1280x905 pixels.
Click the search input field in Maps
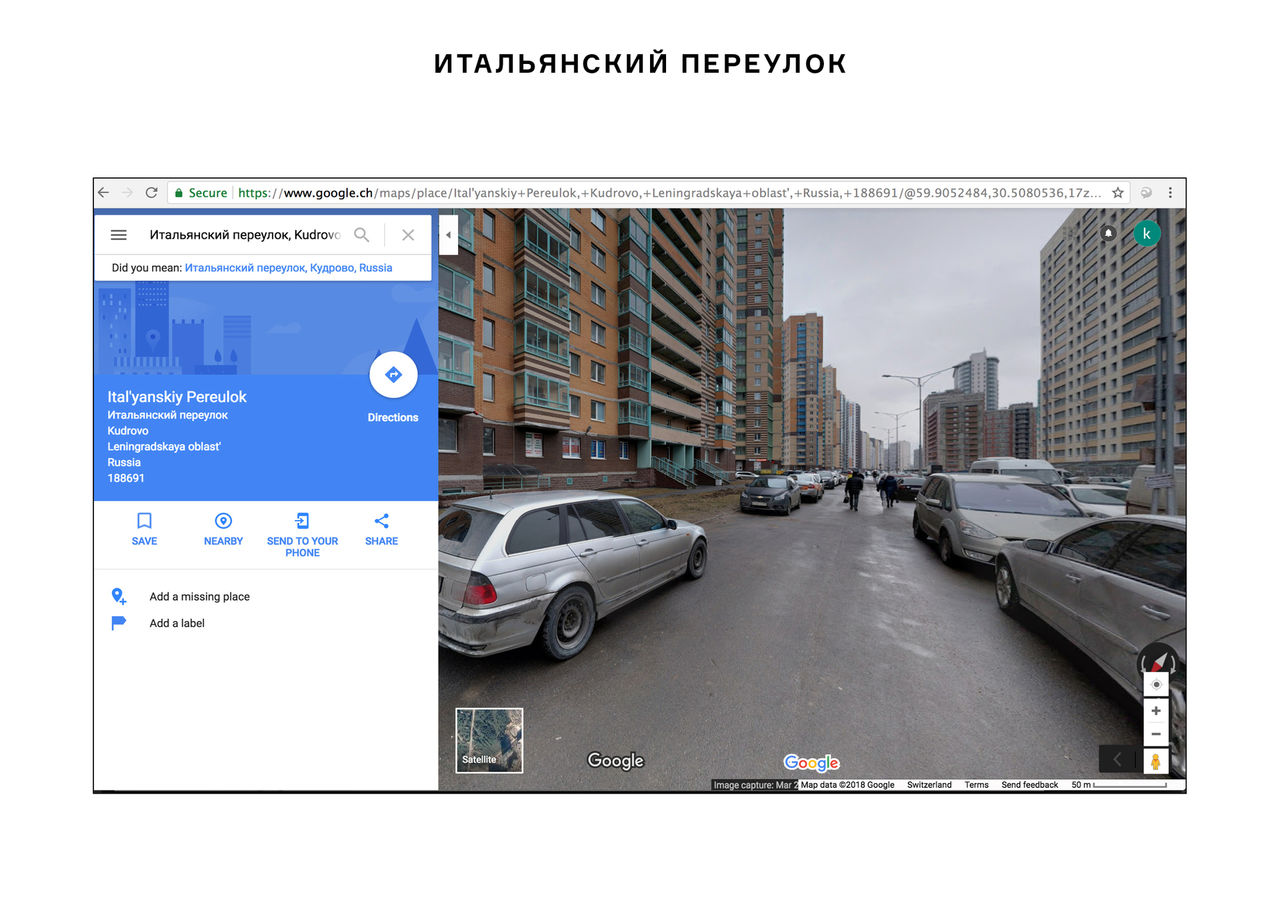pyautogui.click(x=244, y=235)
